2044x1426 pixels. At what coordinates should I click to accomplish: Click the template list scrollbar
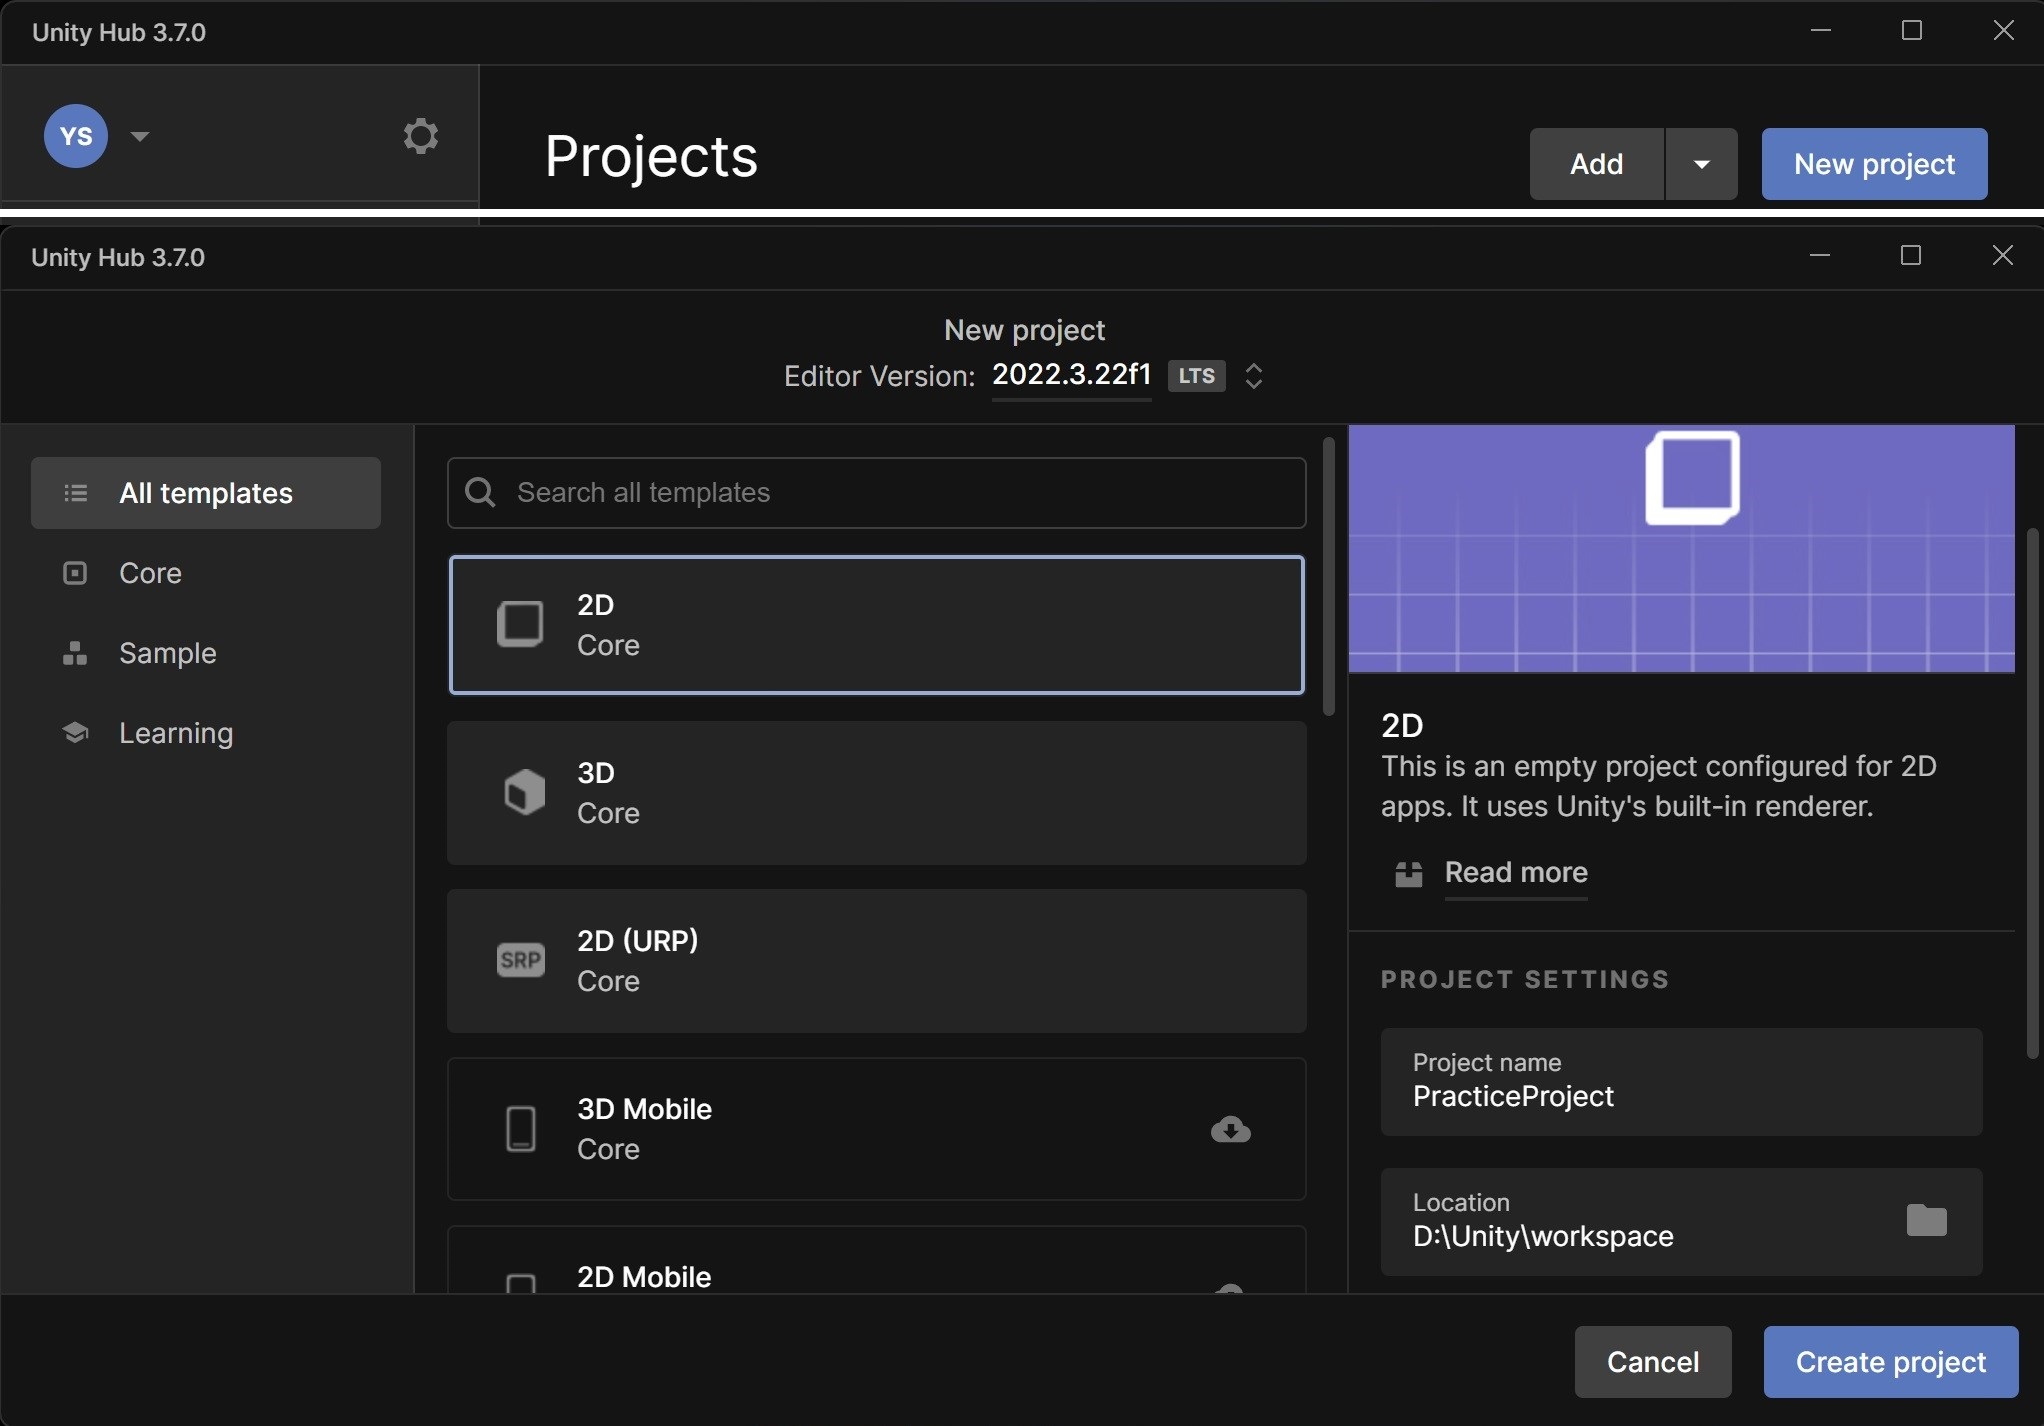(x=1328, y=578)
